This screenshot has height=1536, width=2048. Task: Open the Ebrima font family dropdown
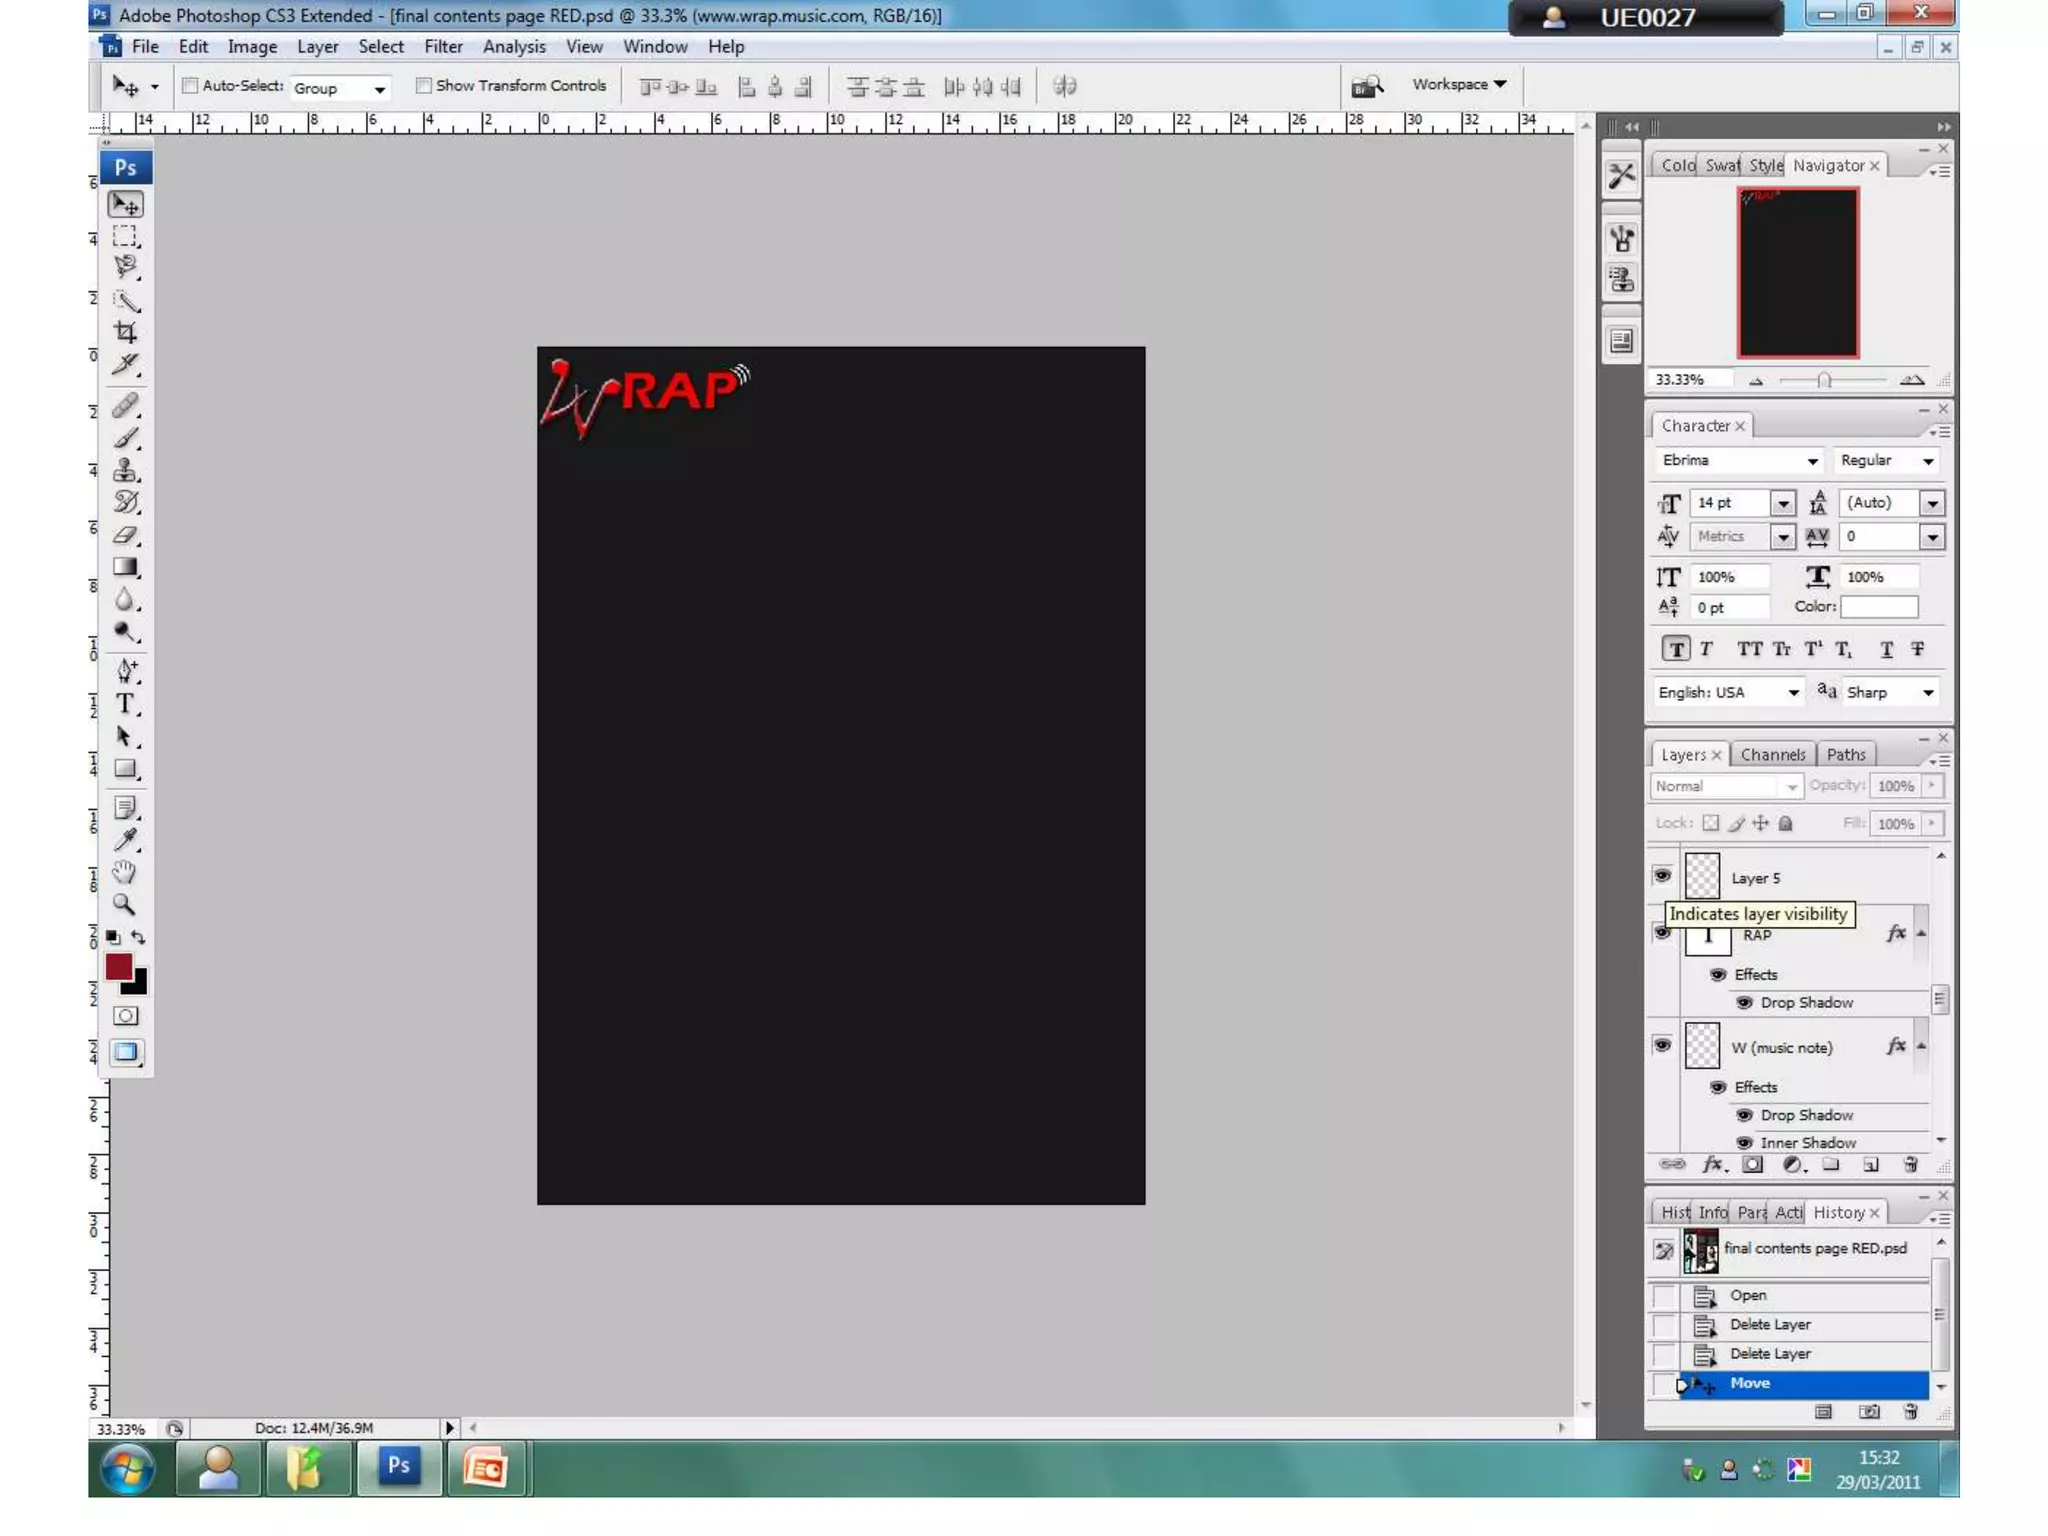point(1812,461)
